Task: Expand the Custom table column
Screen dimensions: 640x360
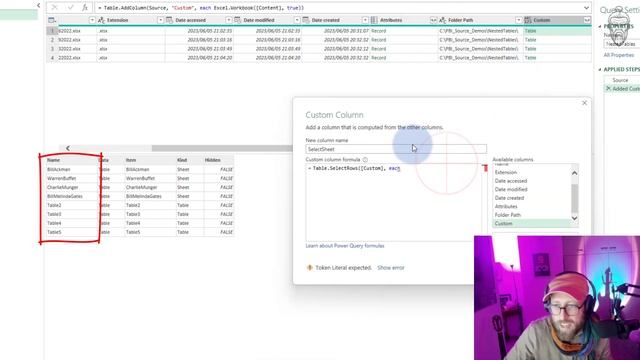Action: coord(587,20)
